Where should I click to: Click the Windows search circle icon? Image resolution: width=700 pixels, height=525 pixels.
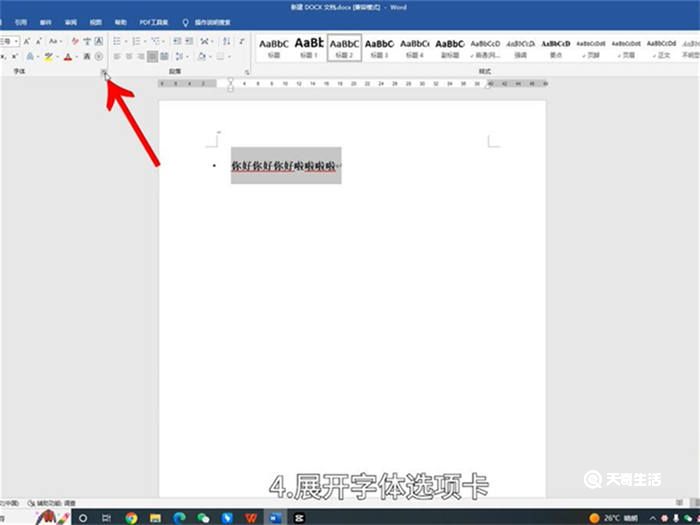[83, 518]
